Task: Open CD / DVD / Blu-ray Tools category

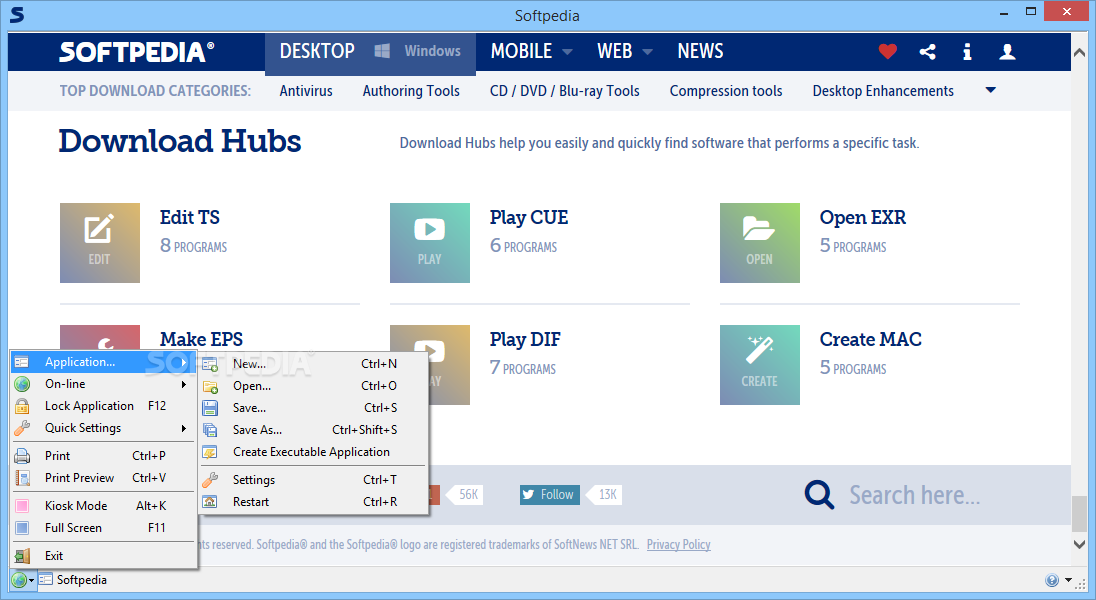Action: 565,91
